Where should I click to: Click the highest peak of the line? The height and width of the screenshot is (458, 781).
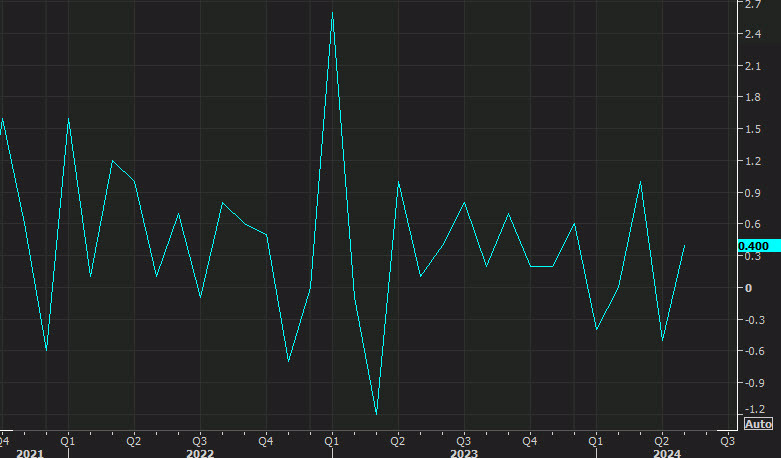[332, 13]
